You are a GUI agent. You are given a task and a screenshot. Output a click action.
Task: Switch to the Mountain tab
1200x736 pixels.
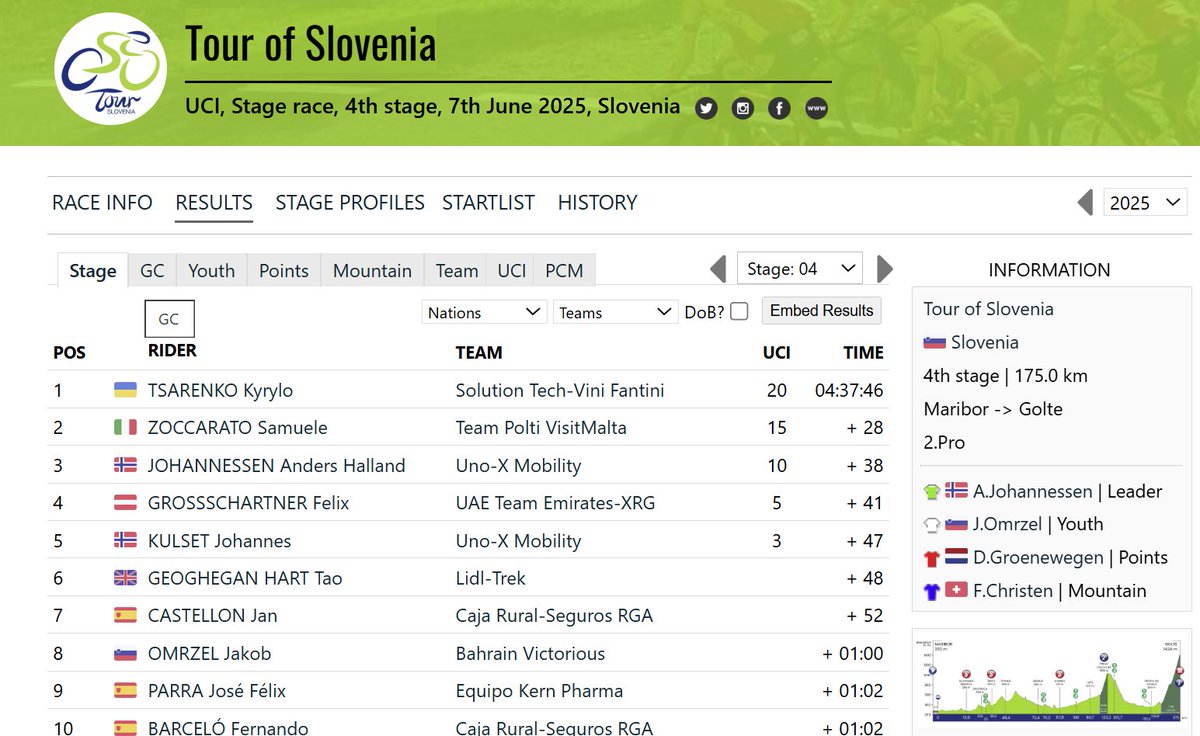click(372, 271)
